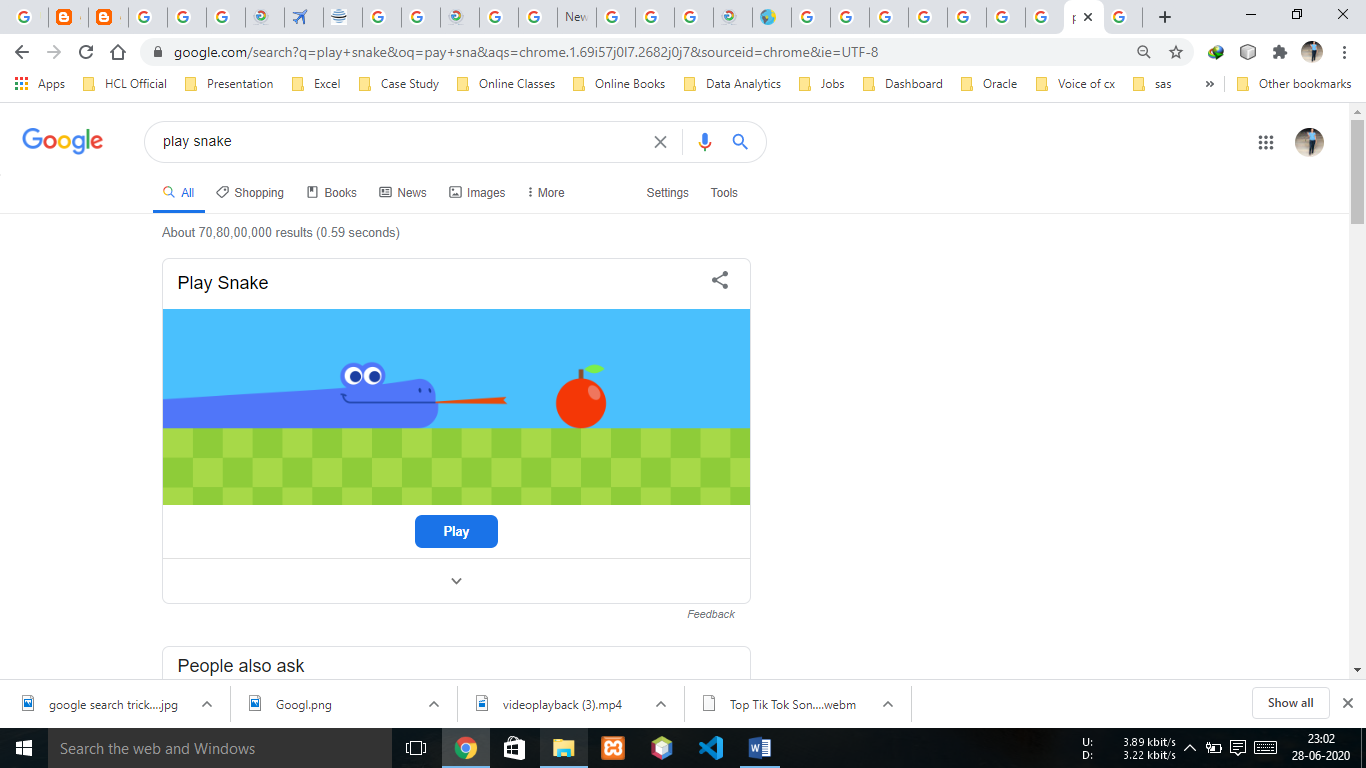Open Jobs bookmark folder
1366x768 pixels.
tap(822, 84)
